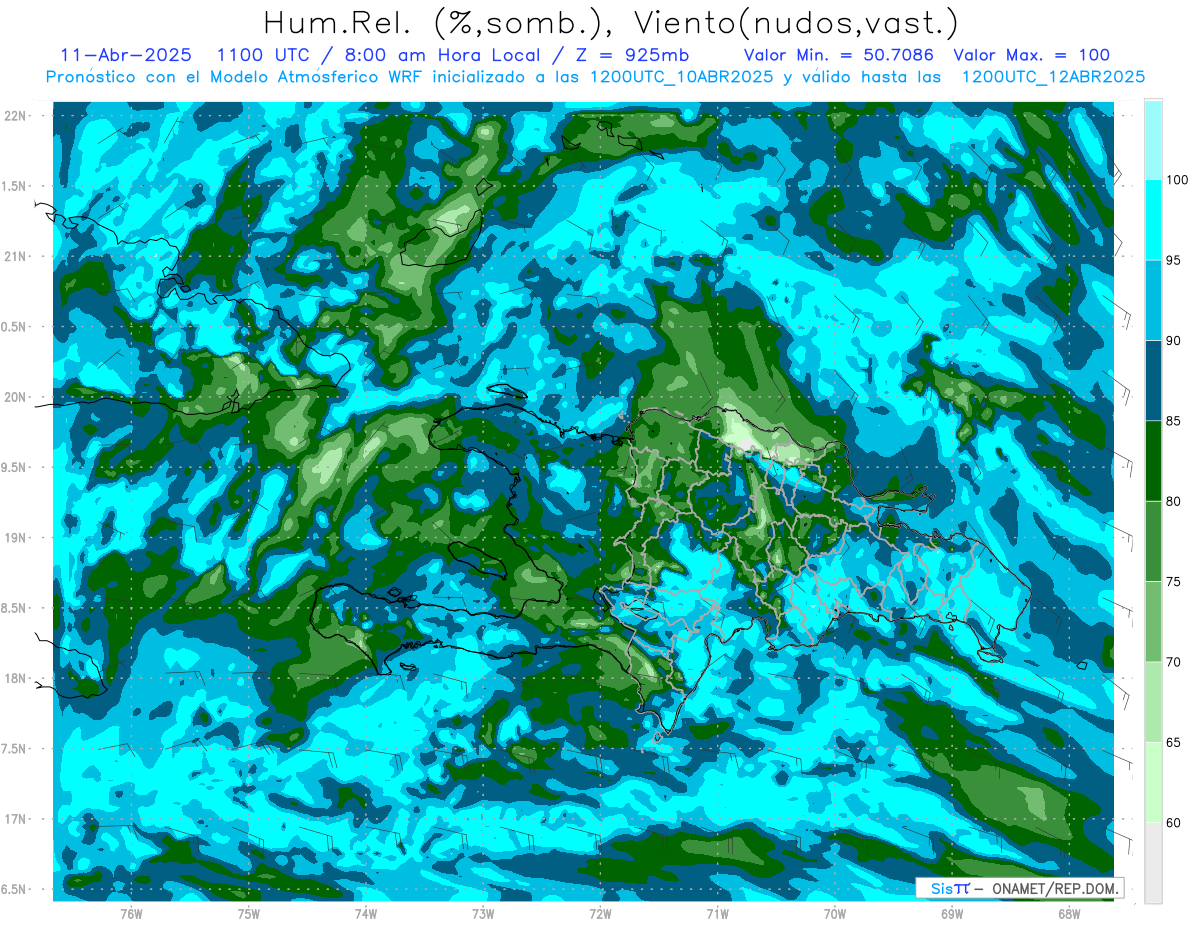1200x927 pixels.
Task: Click the colorbar label '80'
Action: click(x=1176, y=501)
